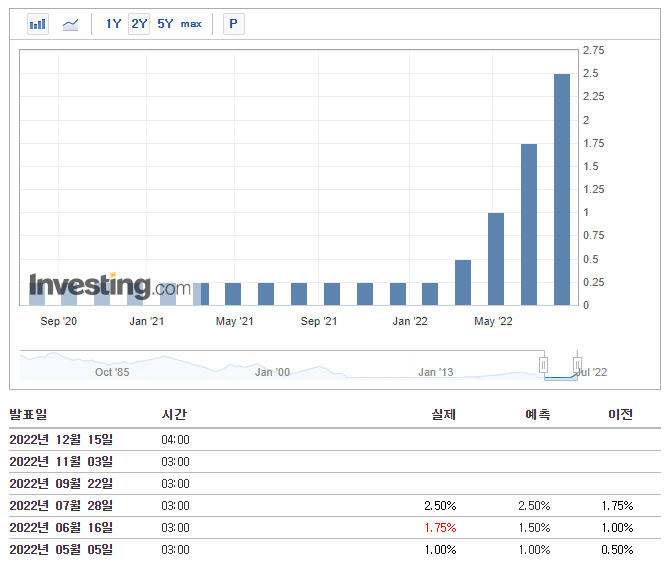The height and width of the screenshot is (568, 668).
Task: Select the max time range
Action: pos(191,24)
